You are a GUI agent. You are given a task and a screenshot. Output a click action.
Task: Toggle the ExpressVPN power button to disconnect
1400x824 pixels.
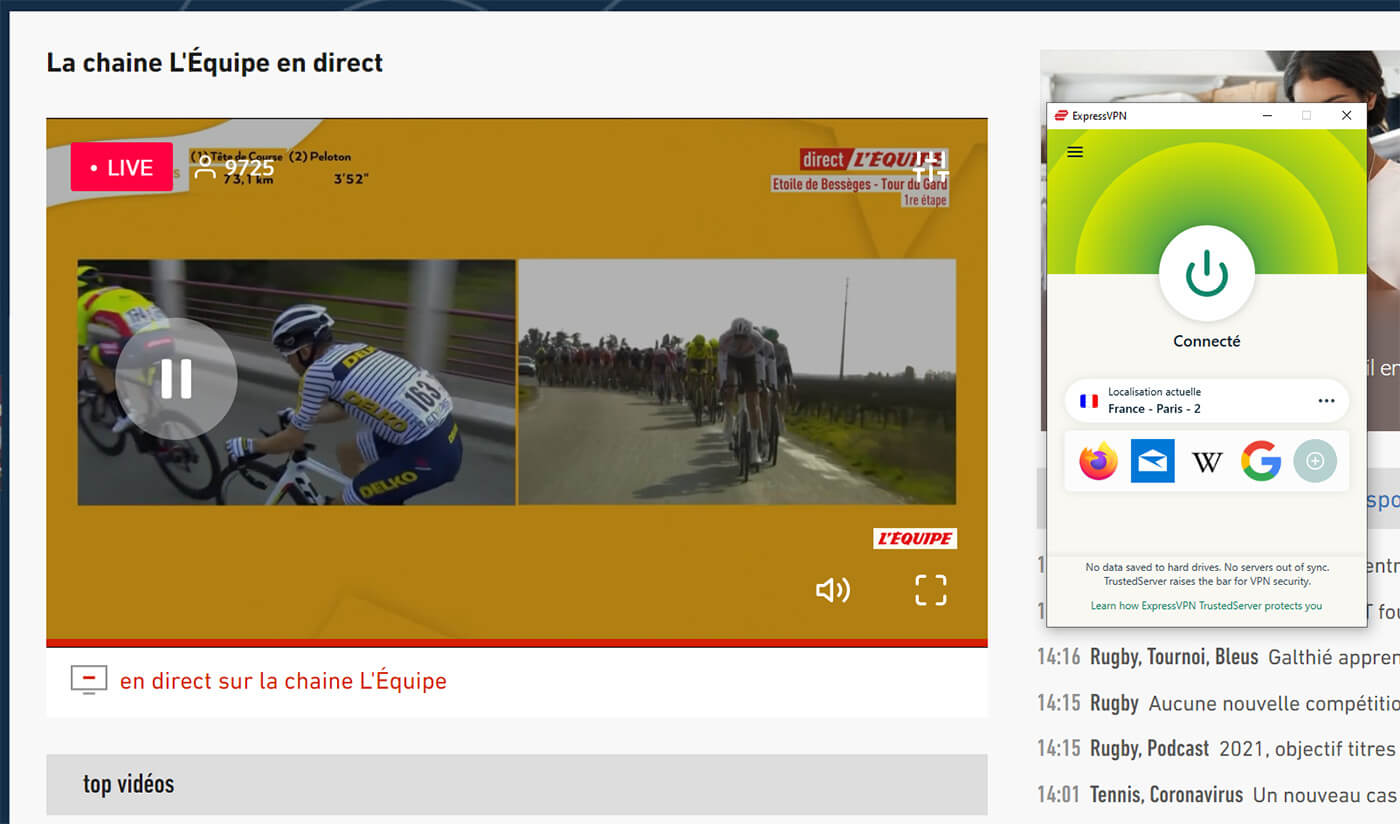(1207, 274)
